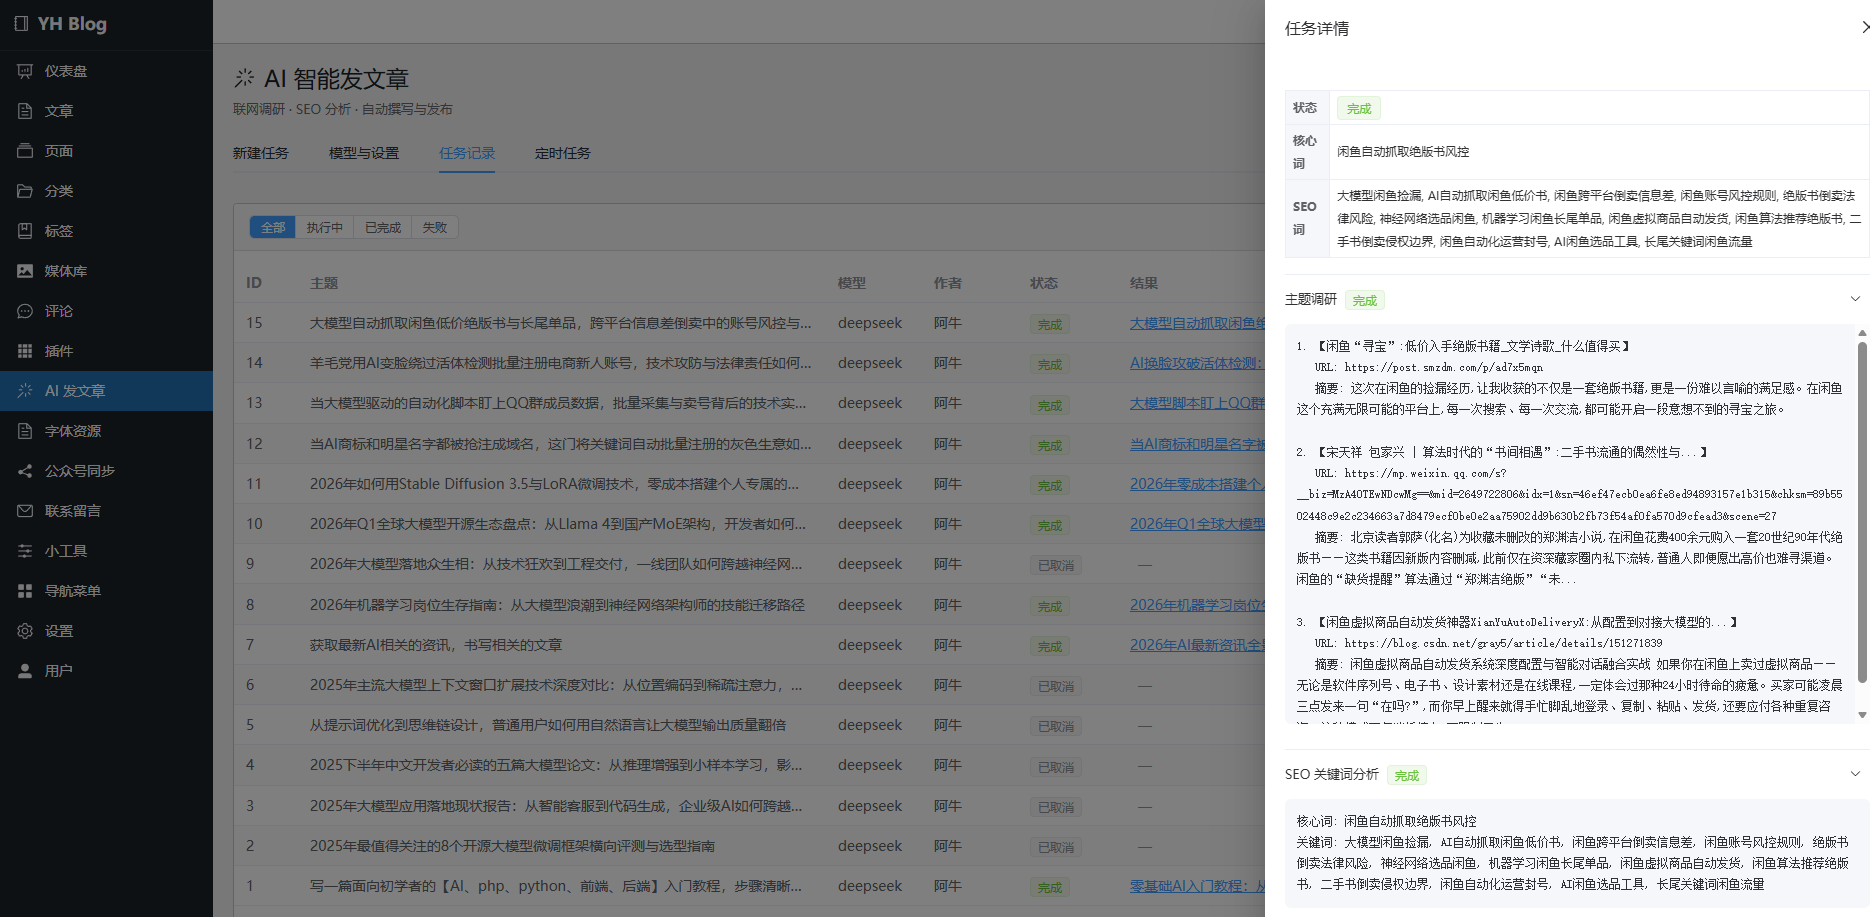Open the 联系留言 envelope icon

[25, 511]
